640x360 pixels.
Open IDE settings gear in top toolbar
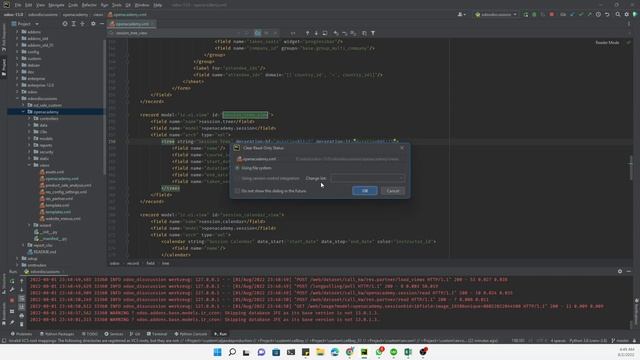(x=627, y=14)
